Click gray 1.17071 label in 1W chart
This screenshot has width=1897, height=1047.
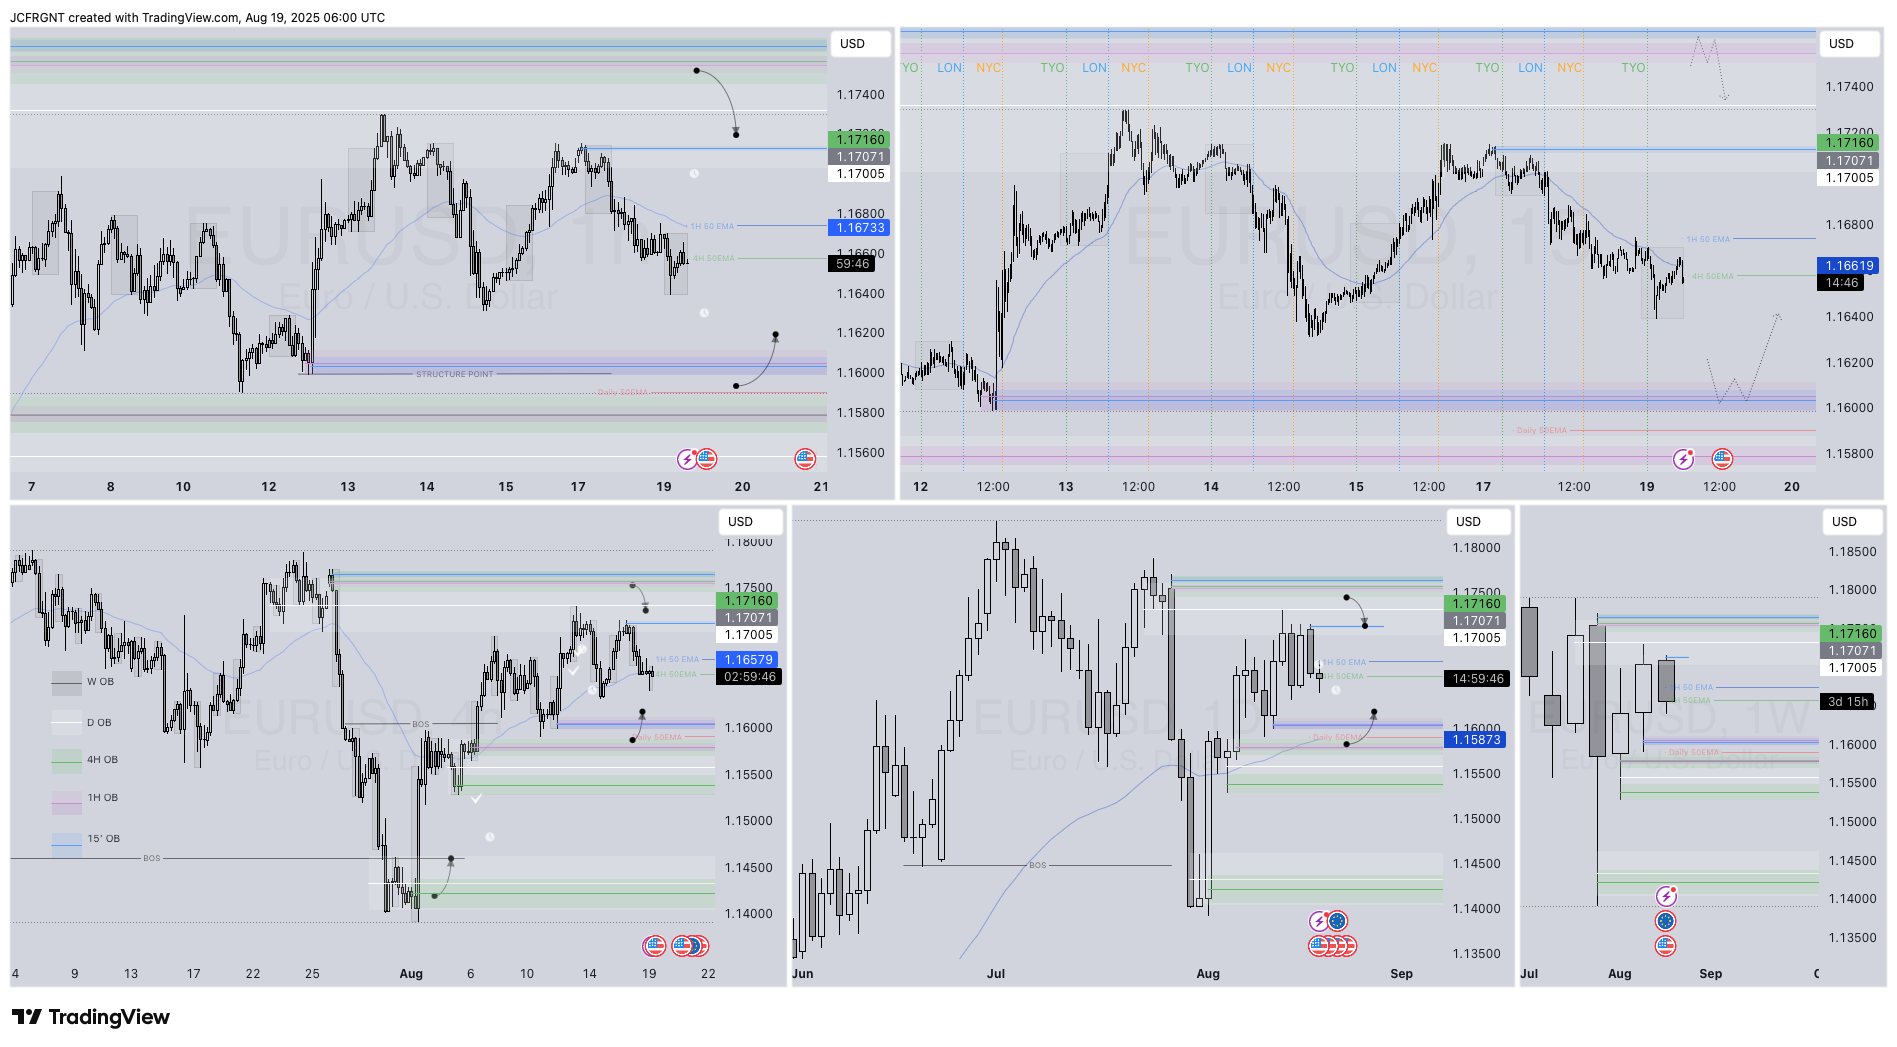coord(1851,651)
